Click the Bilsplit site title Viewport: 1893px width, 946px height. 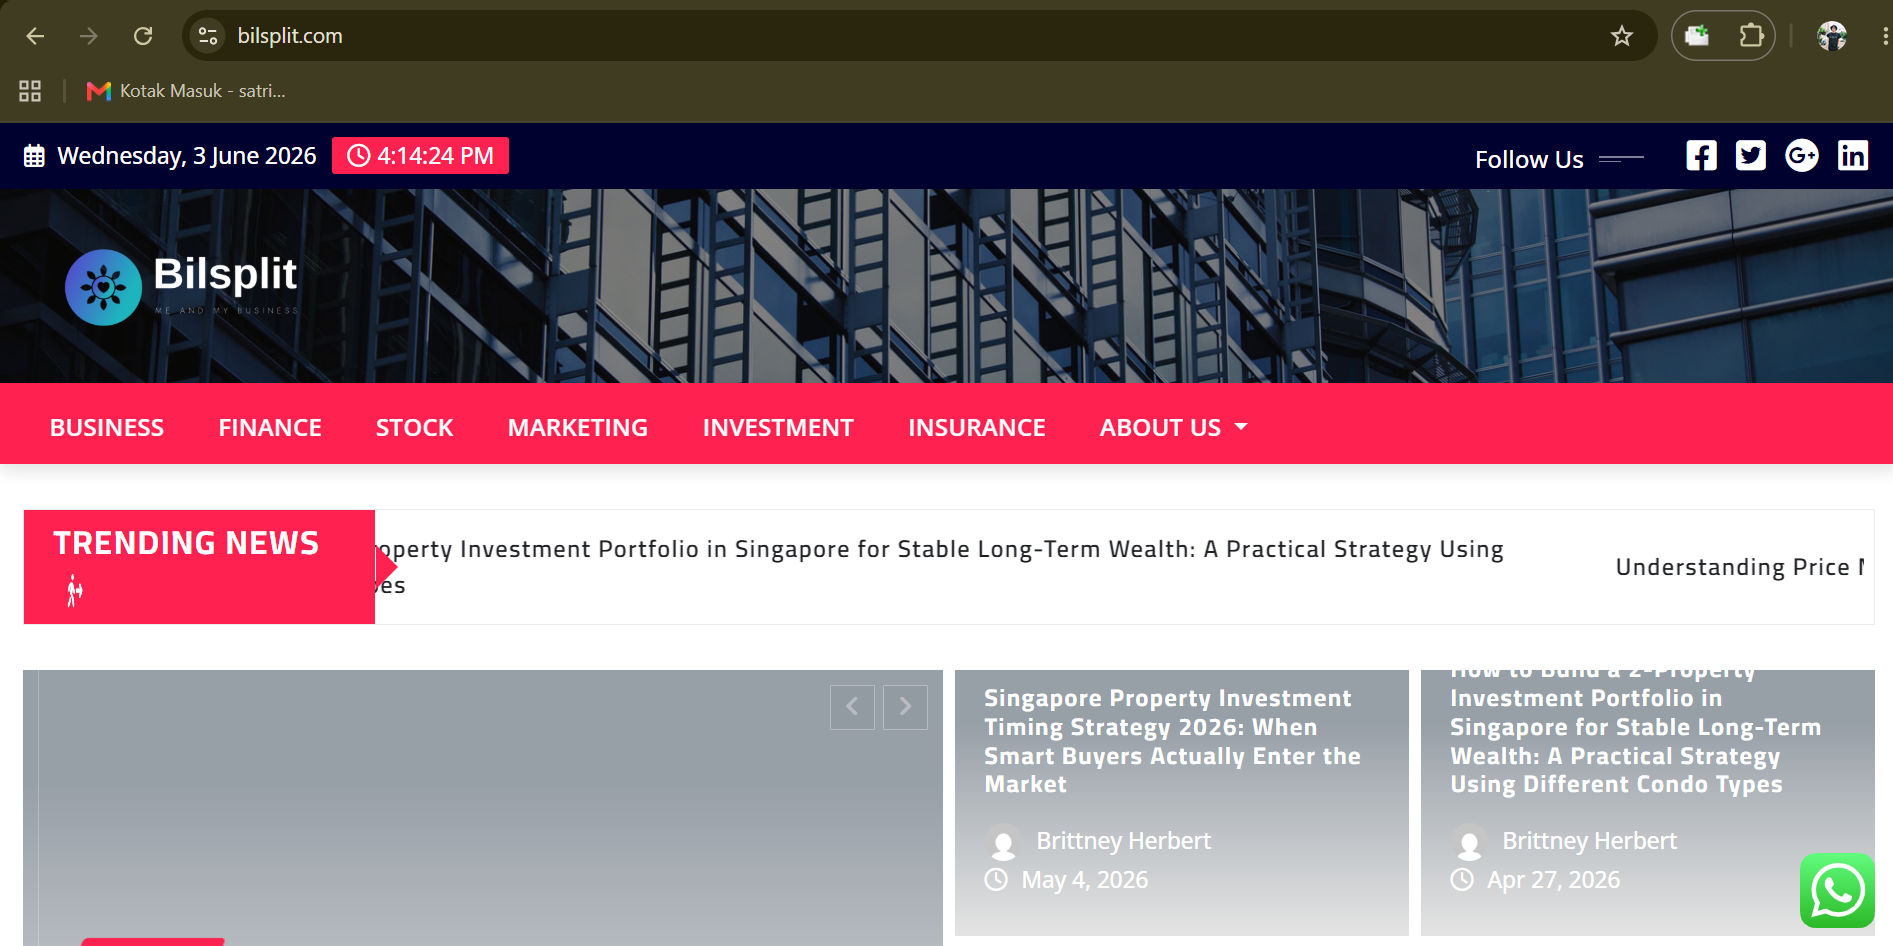click(x=225, y=274)
